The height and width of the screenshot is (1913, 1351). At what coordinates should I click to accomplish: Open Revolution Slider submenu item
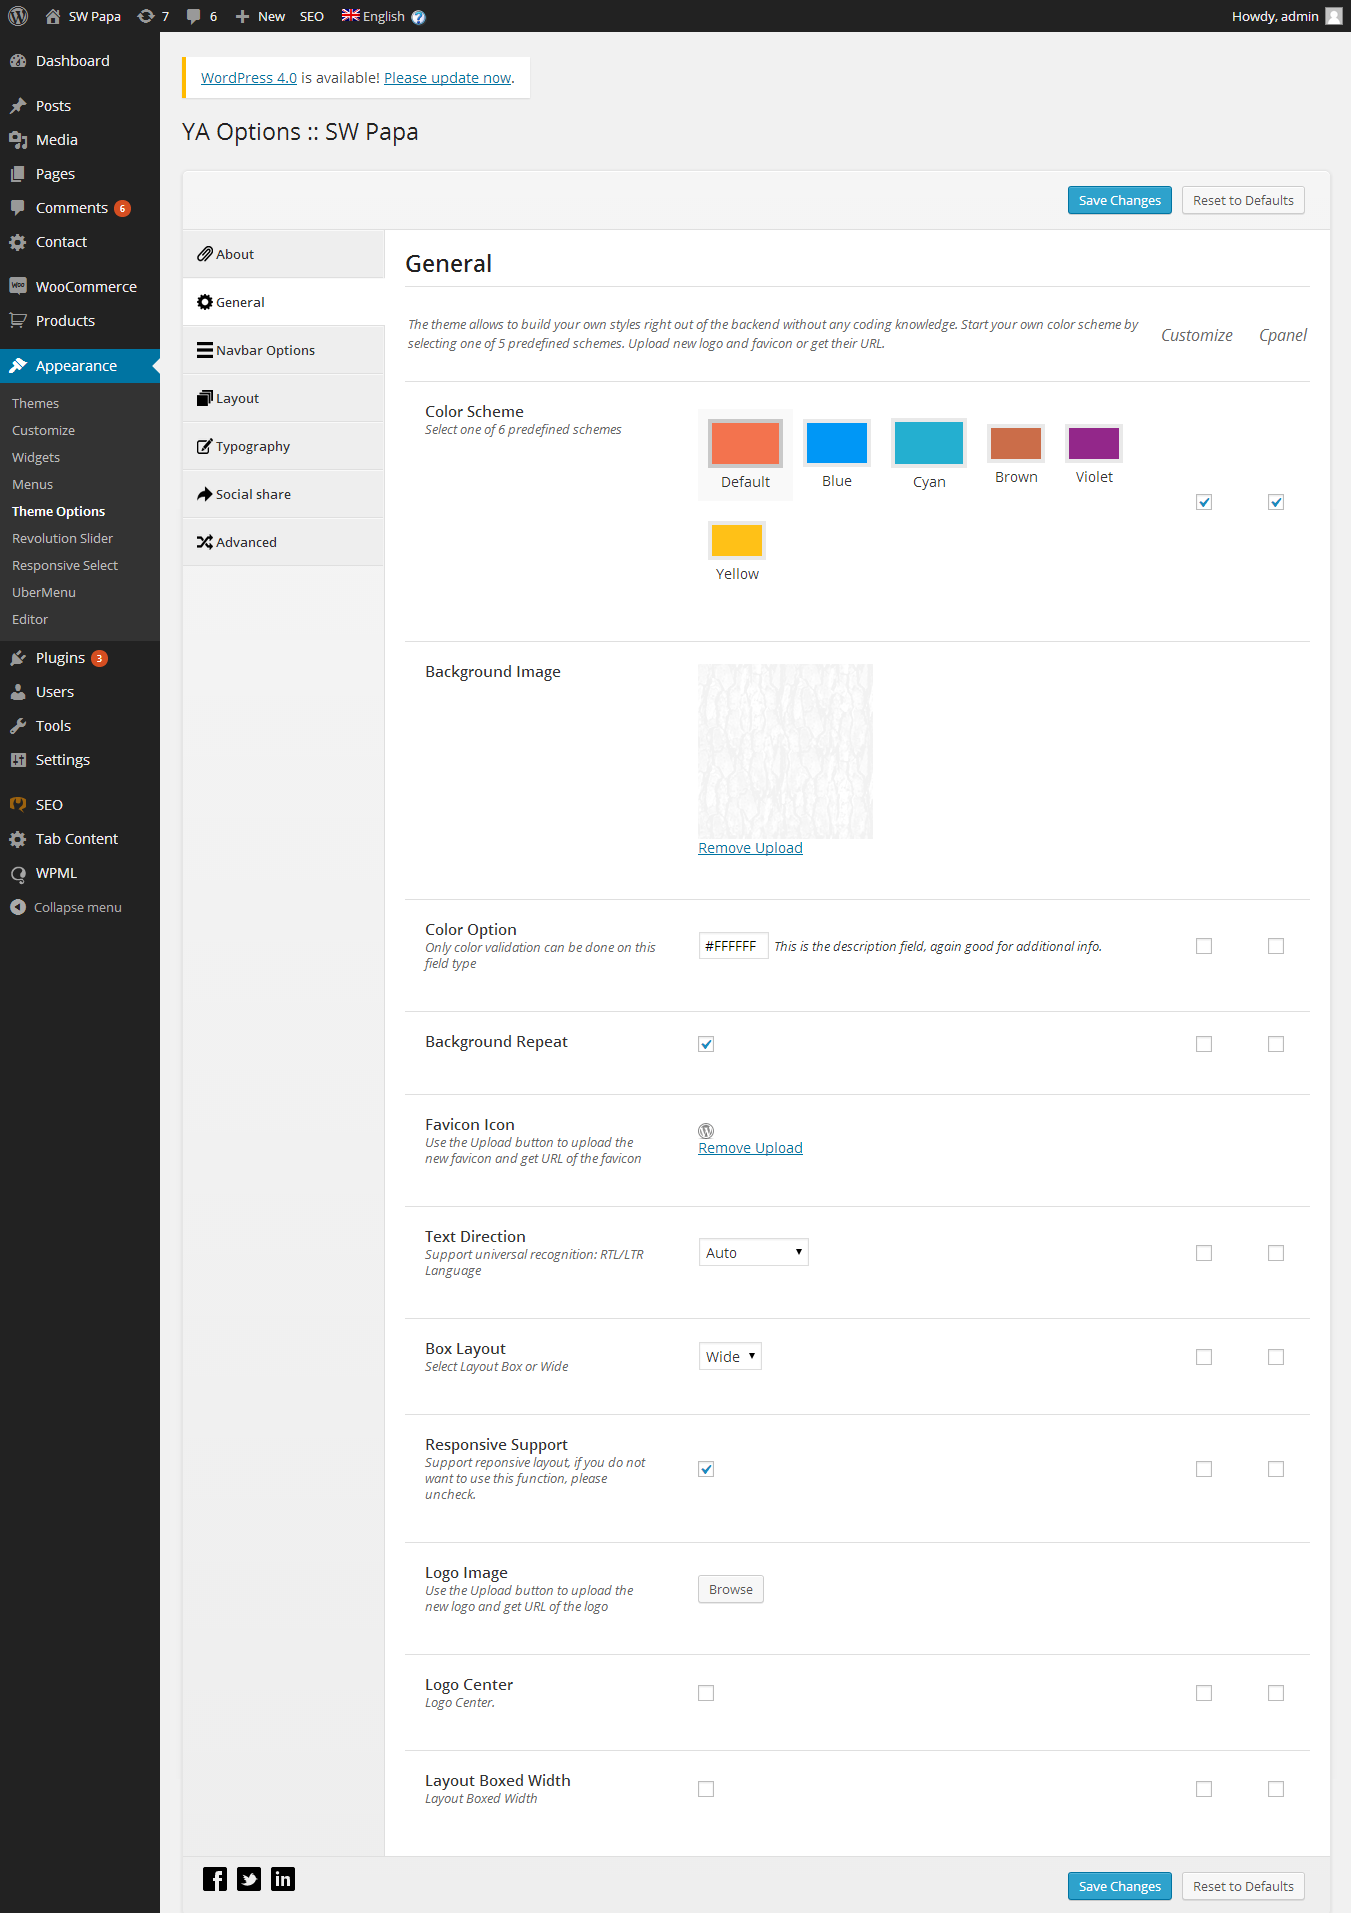point(62,538)
